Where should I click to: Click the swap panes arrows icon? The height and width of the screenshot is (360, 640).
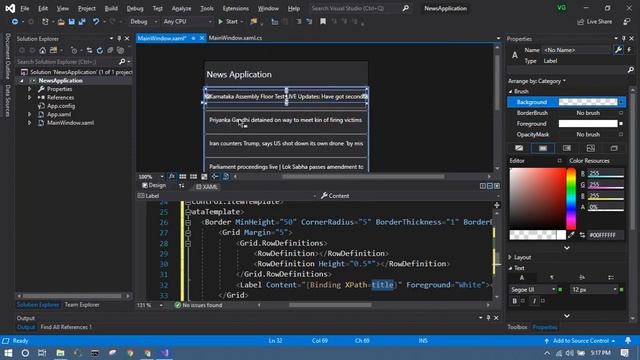181,186
